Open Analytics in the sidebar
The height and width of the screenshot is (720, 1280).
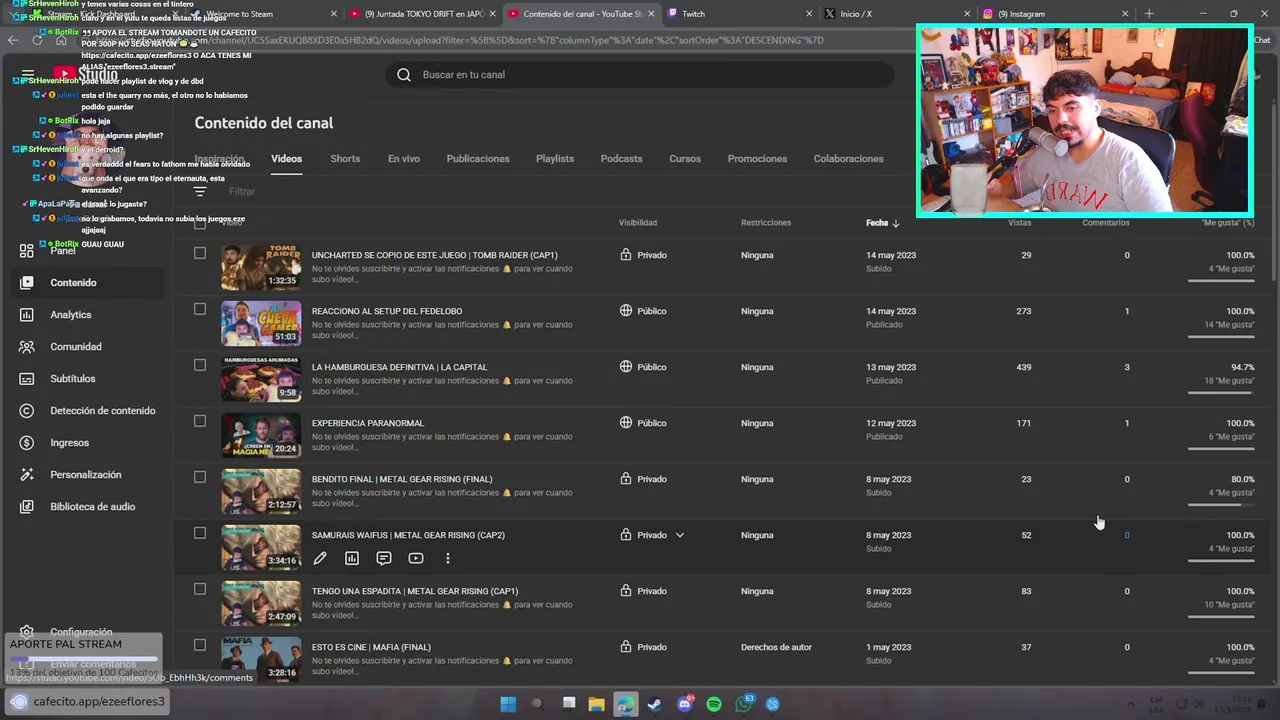70,315
